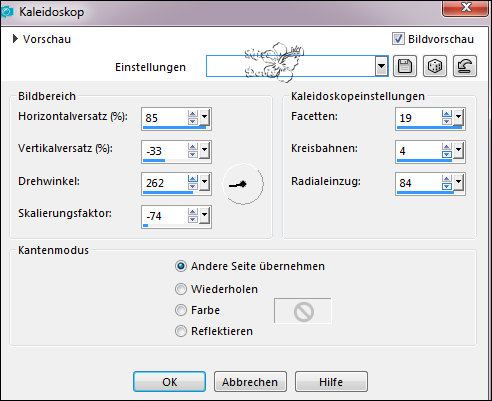Open Hilfe for the dialog
This screenshot has height=401, width=492.
click(x=331, y=382)
